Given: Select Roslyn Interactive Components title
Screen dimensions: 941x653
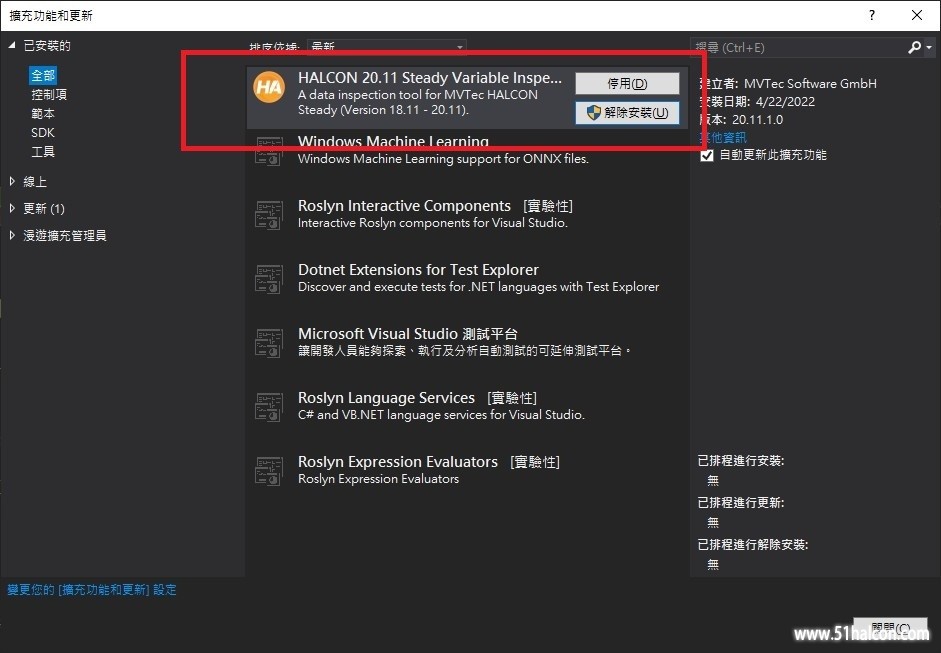Looking at the screenshot, I should coord(404,206).
